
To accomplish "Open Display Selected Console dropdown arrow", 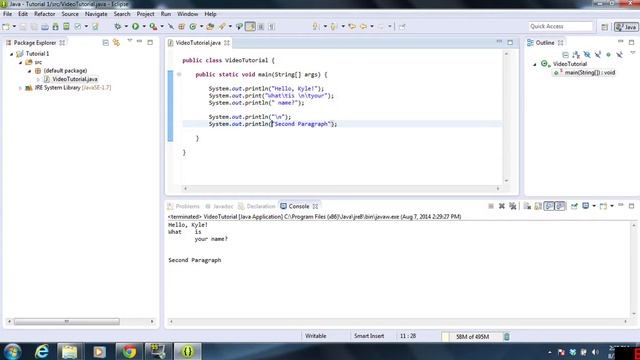I will point(594,206).
